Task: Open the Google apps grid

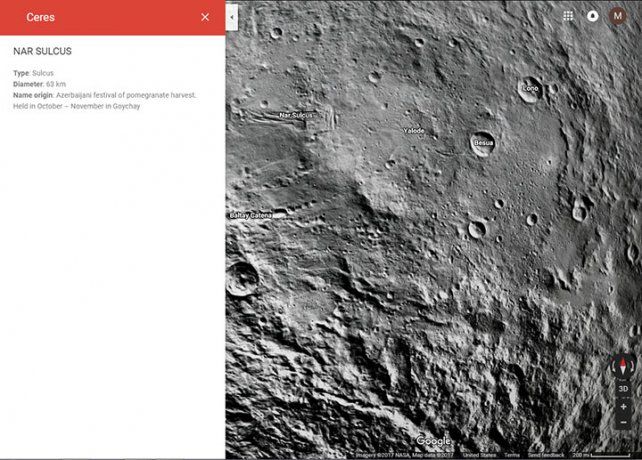Action: pyautogui.click(x=568, y=16)
